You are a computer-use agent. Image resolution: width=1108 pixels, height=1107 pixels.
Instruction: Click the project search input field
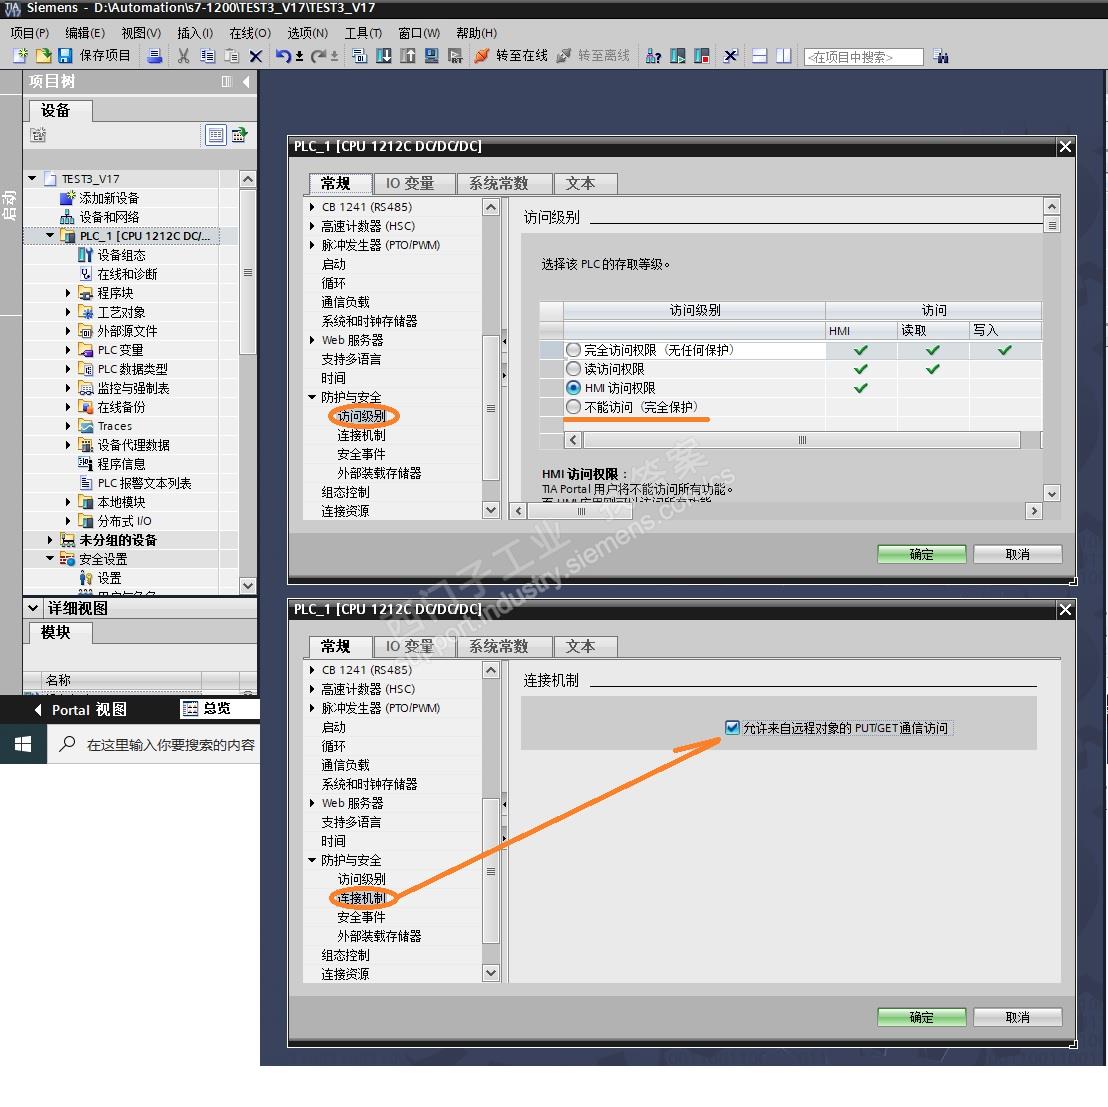click(863, 57)
